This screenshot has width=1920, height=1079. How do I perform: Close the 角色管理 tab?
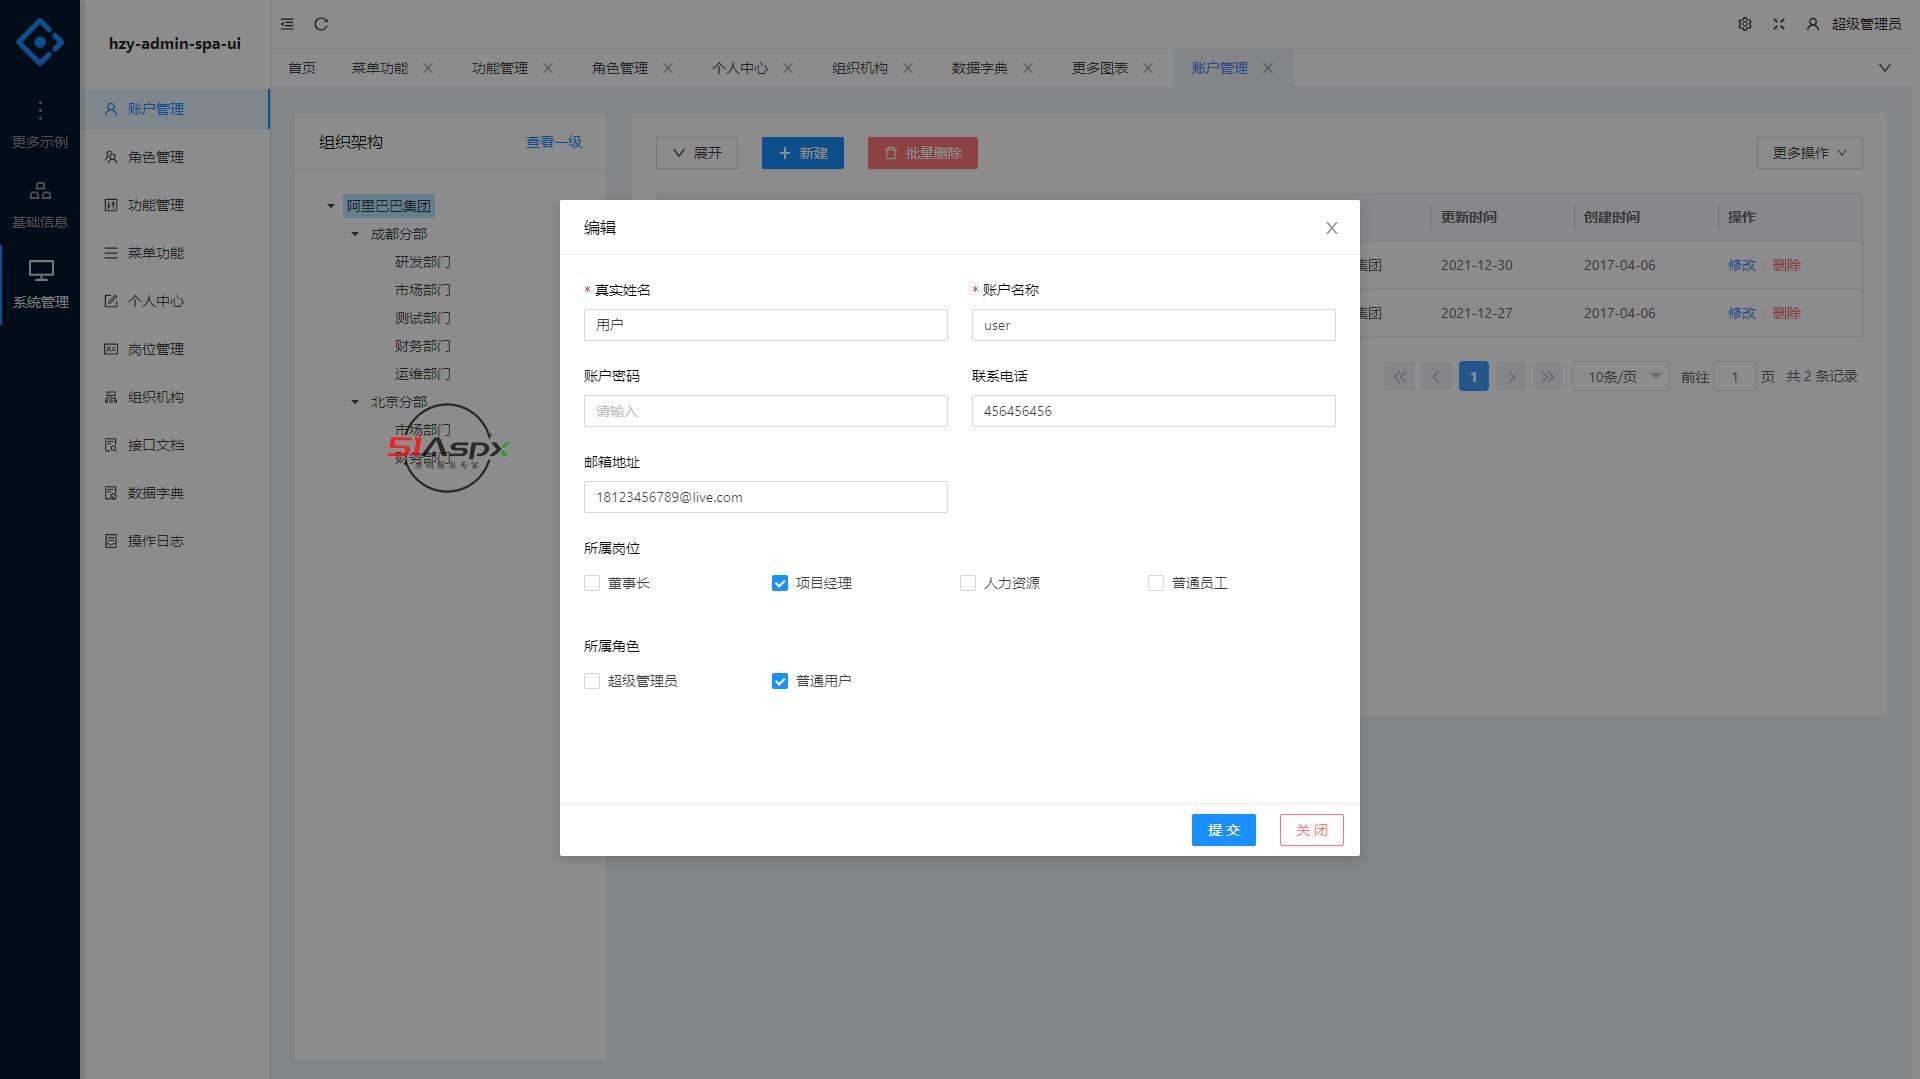point(668,68)
